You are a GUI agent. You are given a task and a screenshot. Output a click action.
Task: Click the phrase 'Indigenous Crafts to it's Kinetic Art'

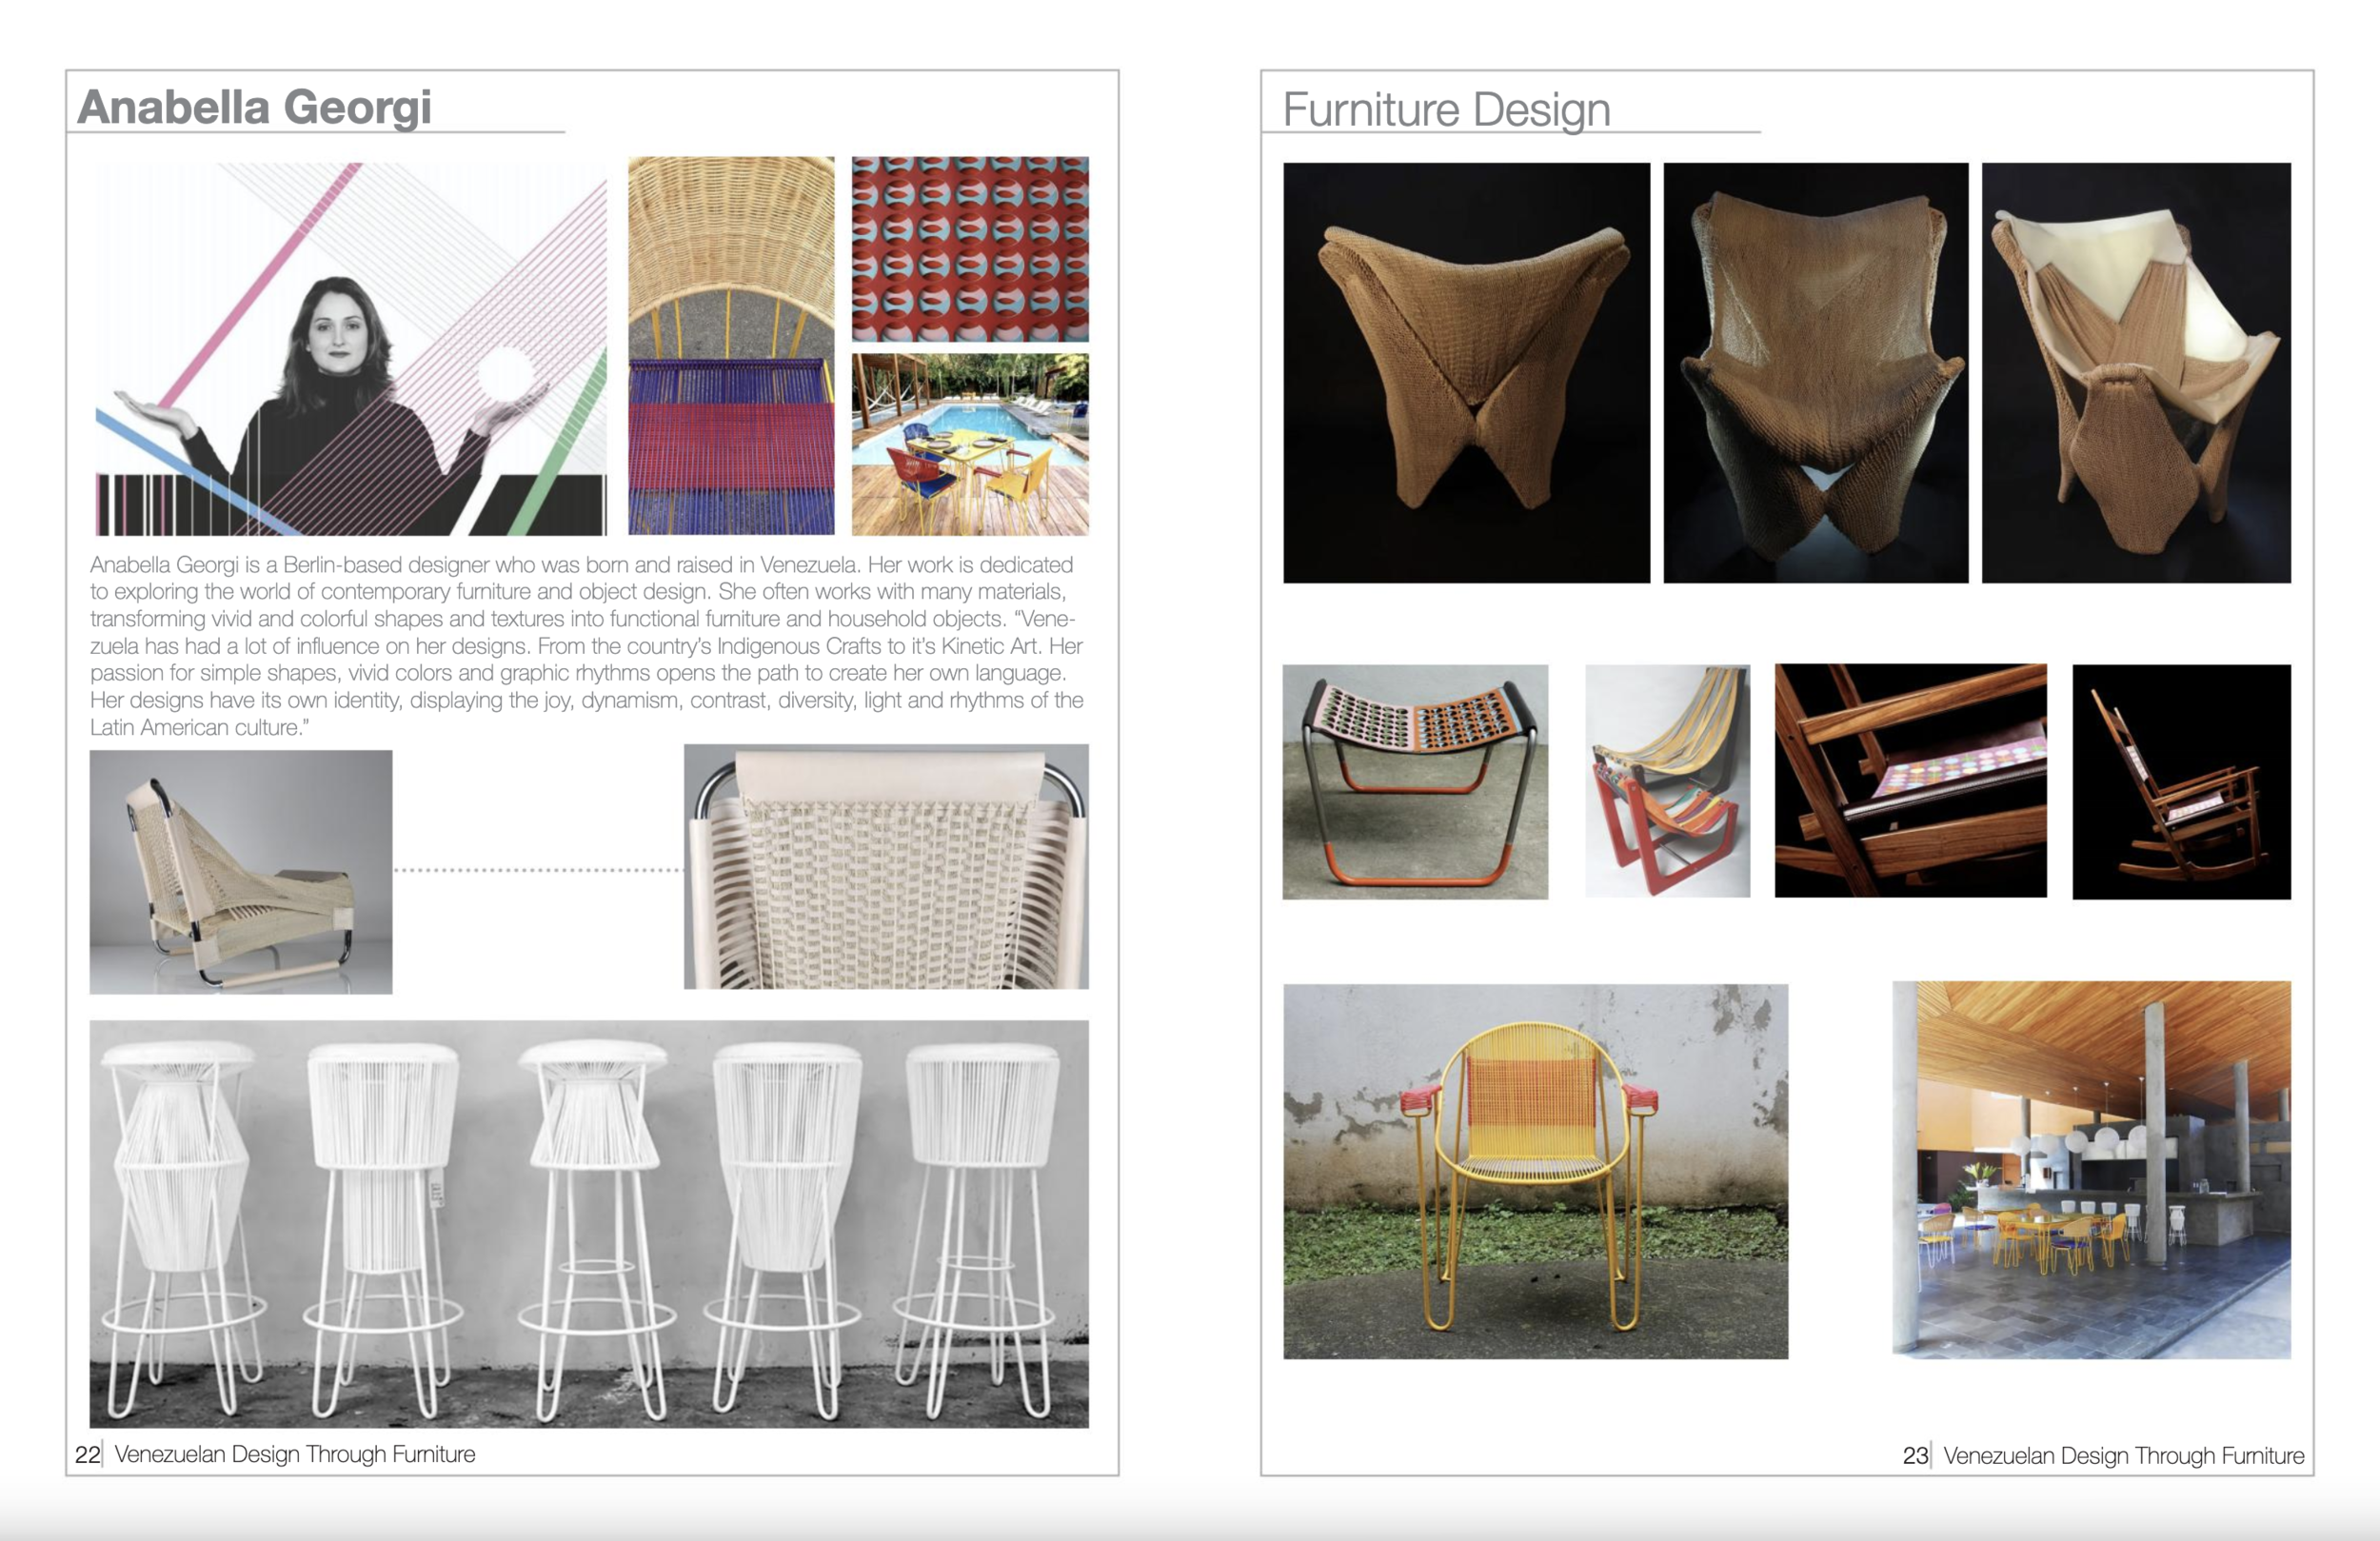[877, 646]
